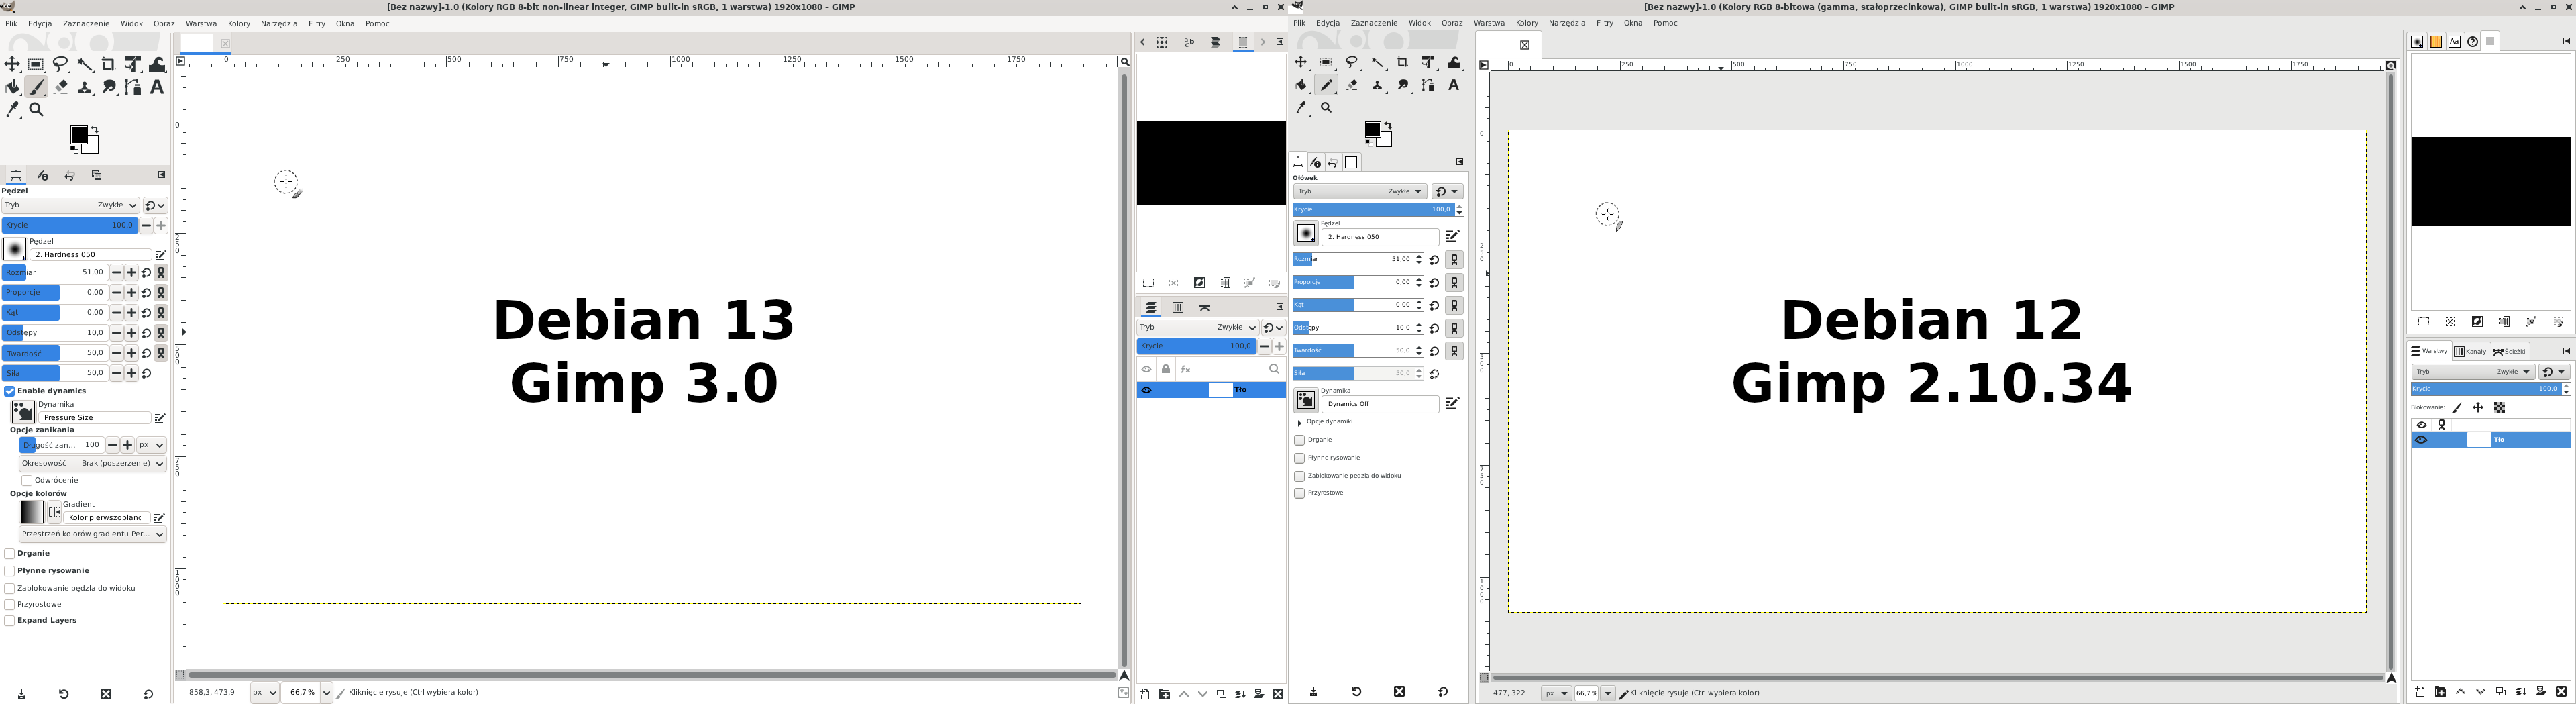Uncheck the Enable dynamics checkbox
The image size is (2576, 704).
click(10, 391)
